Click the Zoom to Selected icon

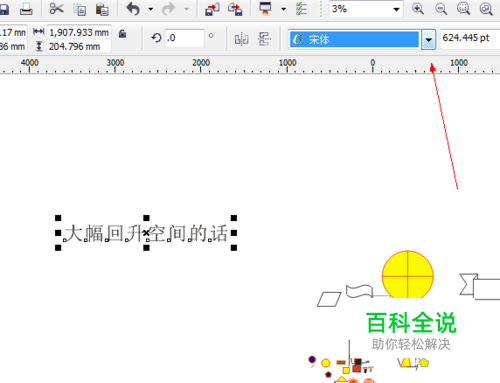[x=463, y=9]
